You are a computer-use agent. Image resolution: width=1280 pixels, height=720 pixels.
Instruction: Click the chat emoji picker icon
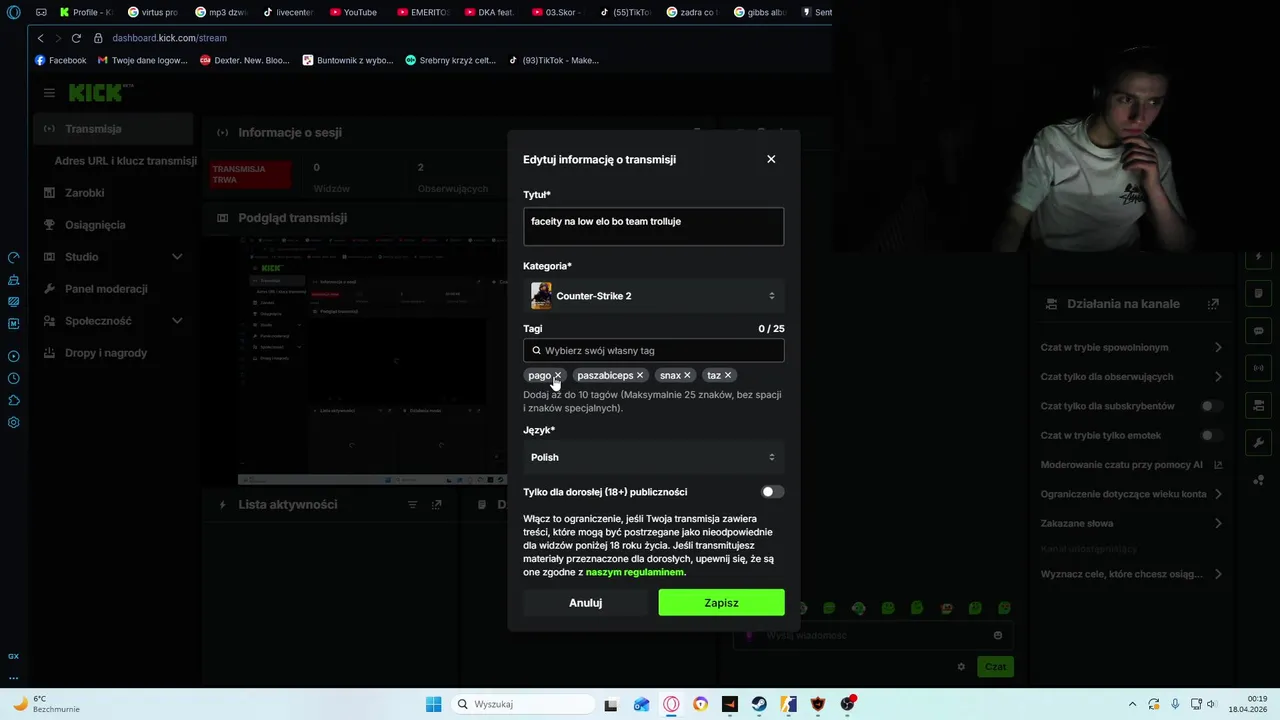coord(998,635)
